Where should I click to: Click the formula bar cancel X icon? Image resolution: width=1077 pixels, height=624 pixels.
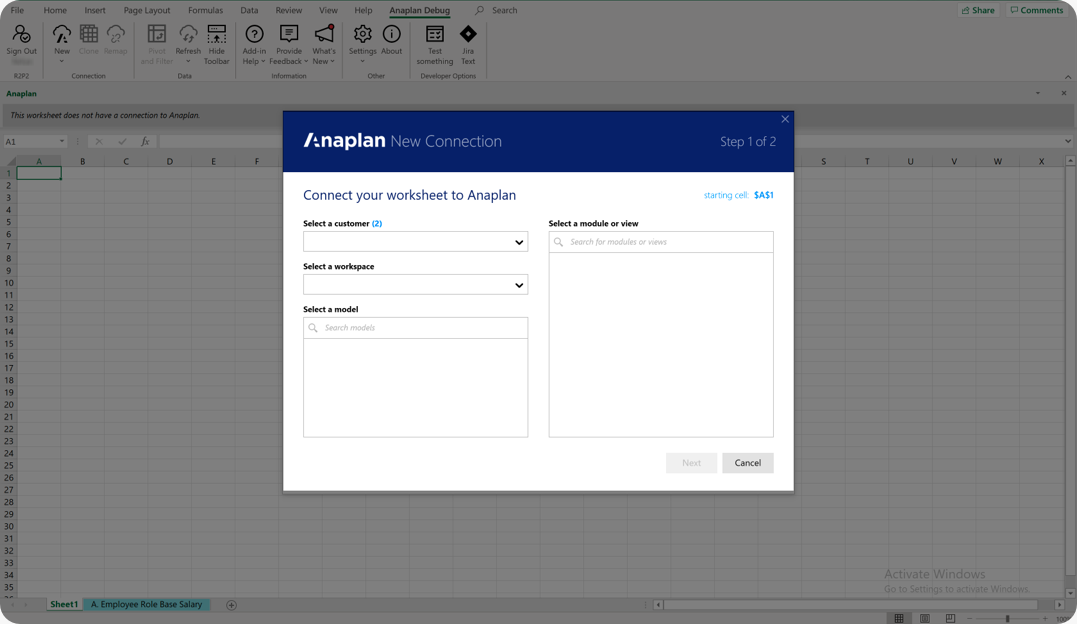coord(99,142)
